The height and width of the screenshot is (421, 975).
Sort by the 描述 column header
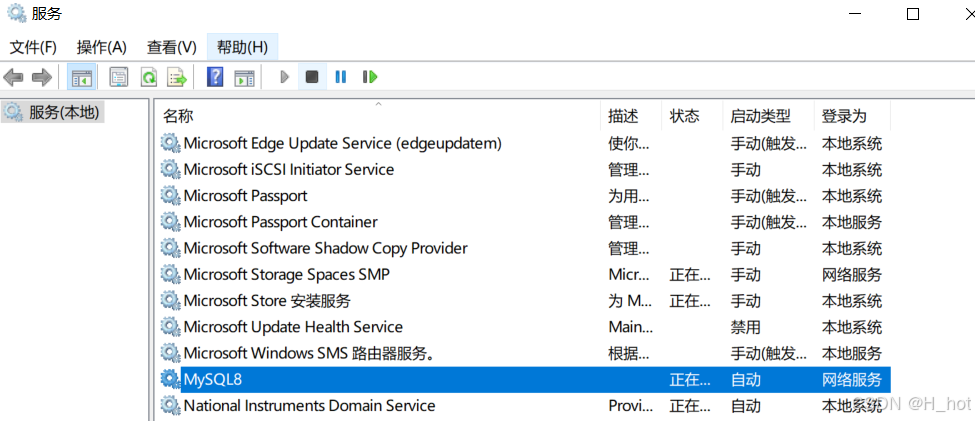tap(631, 115)
